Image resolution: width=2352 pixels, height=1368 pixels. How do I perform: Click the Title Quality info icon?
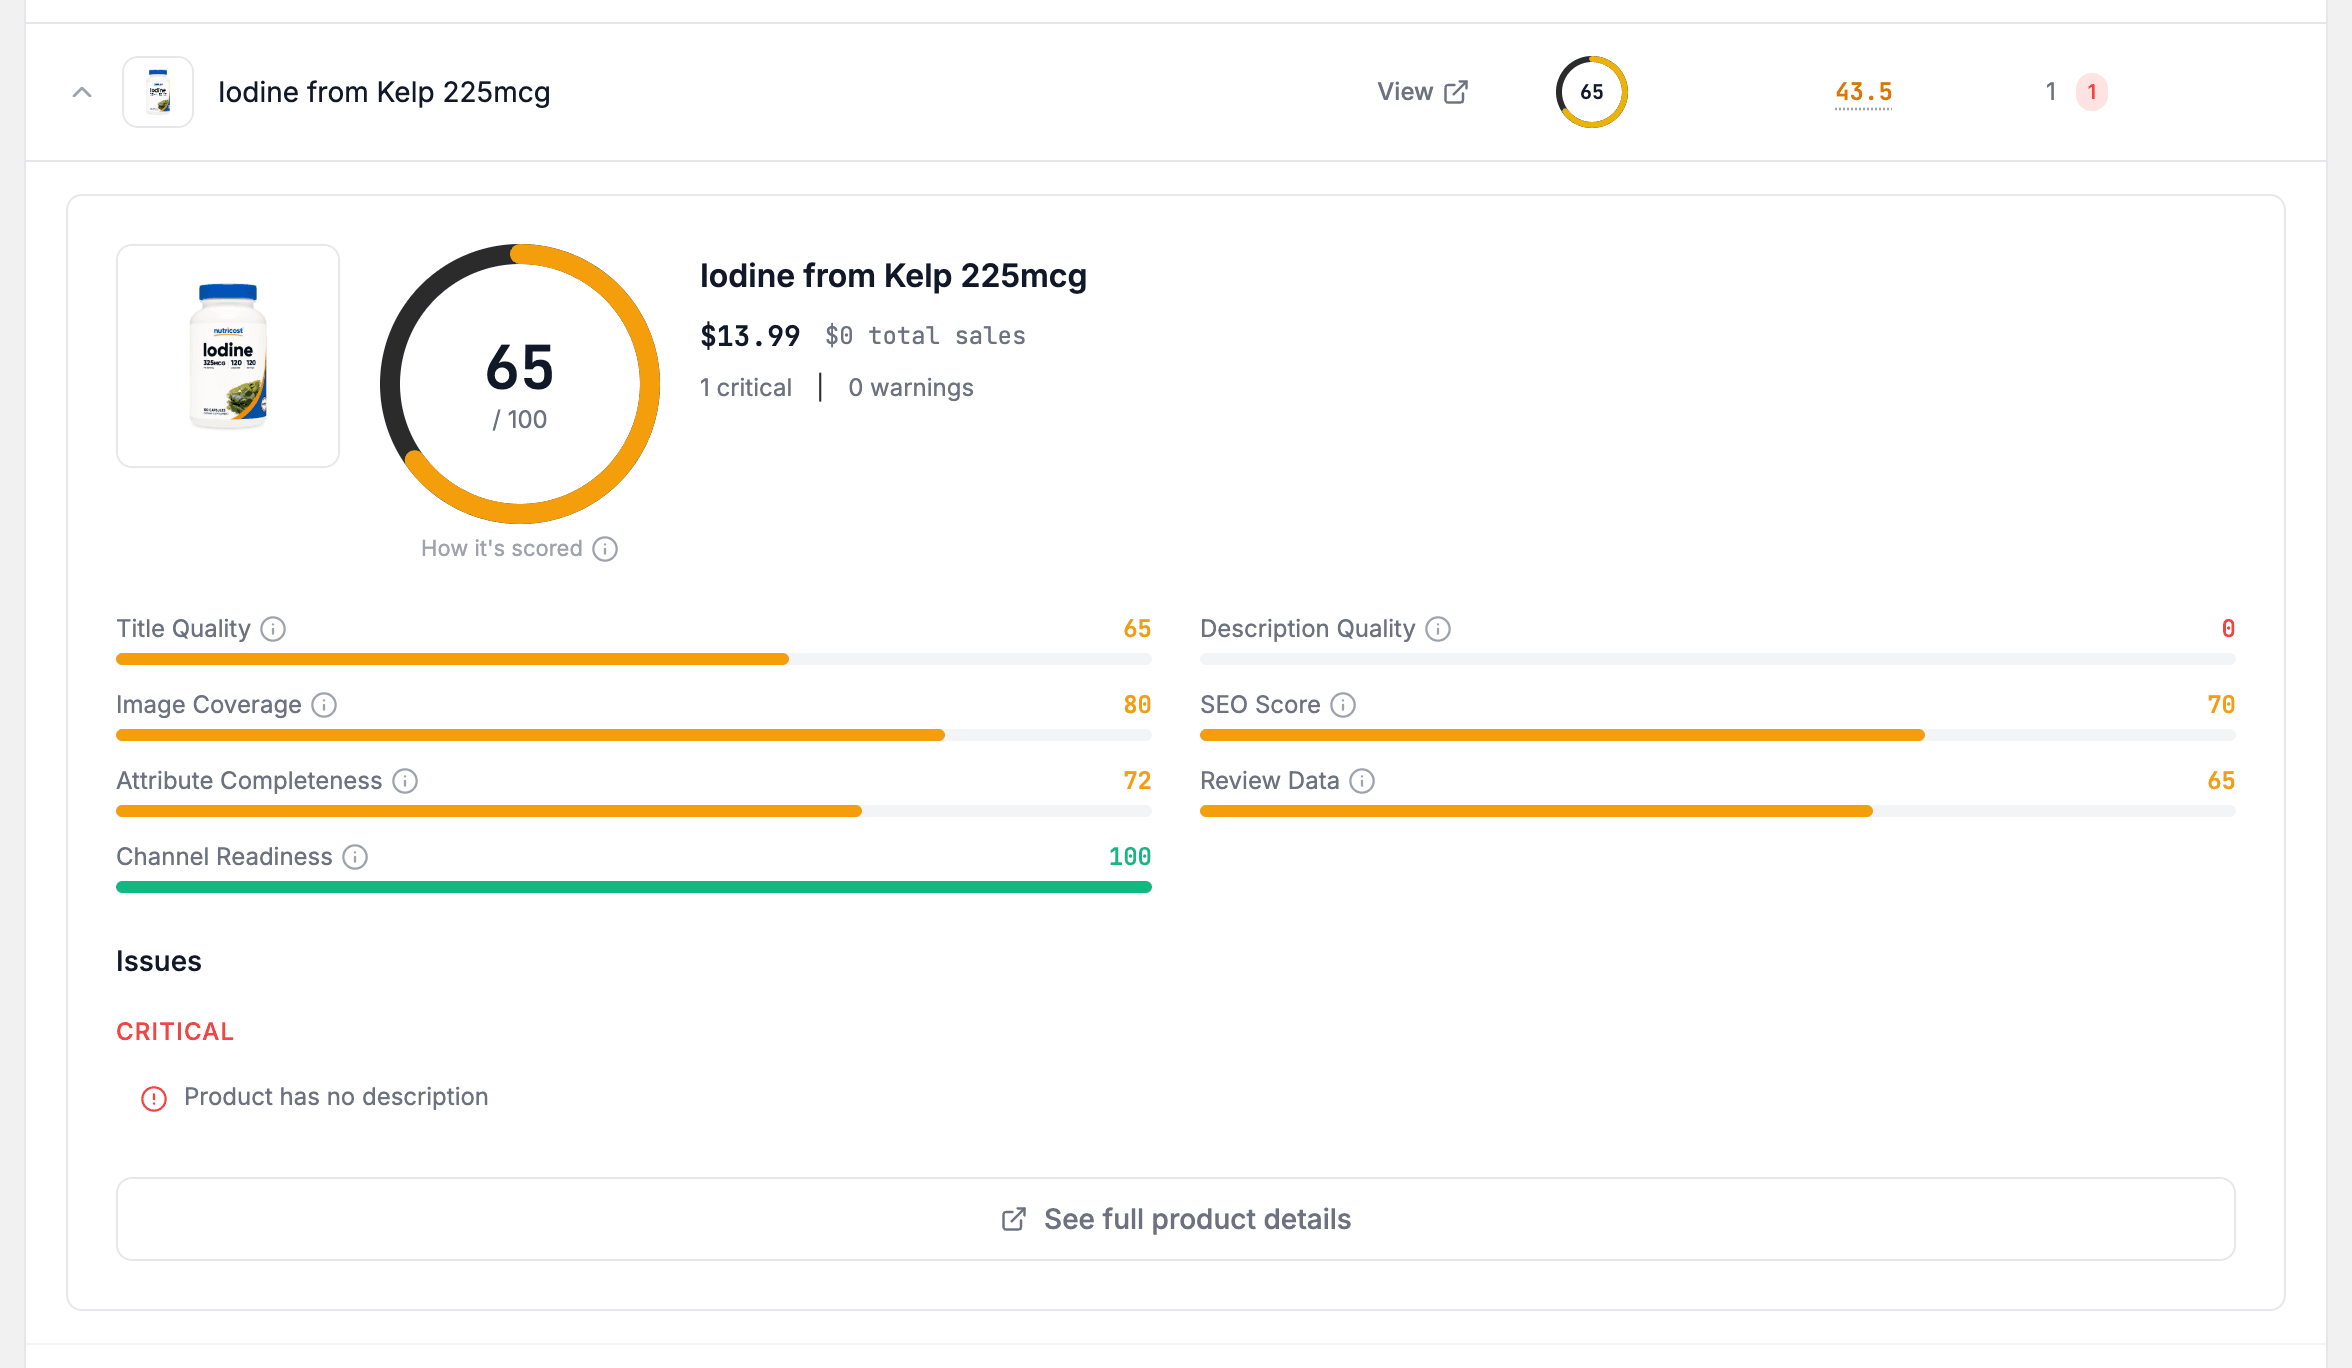pos(273,629)
